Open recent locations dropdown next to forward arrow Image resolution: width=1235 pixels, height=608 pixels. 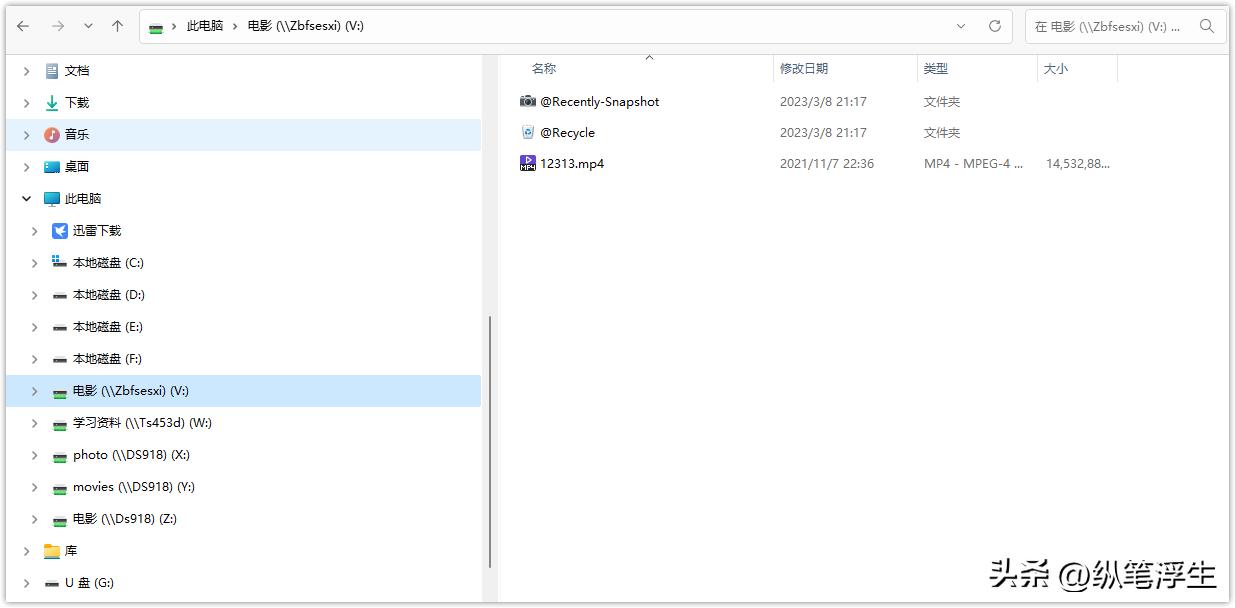[88, 27]
